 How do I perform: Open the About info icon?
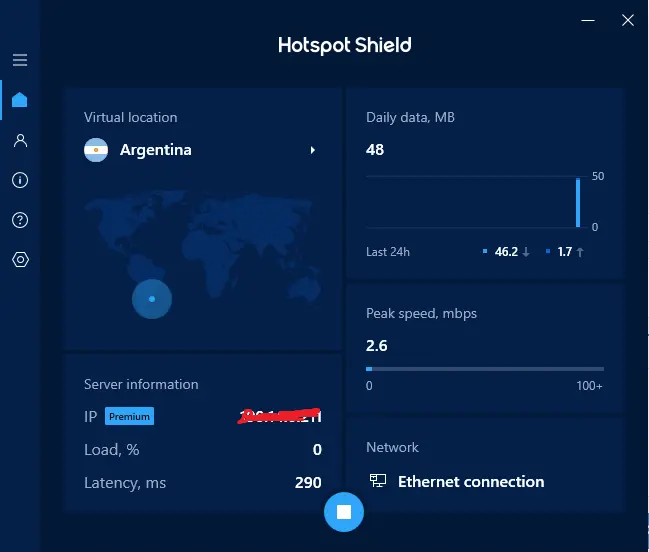pyautogui.click(x=20, y=180)
